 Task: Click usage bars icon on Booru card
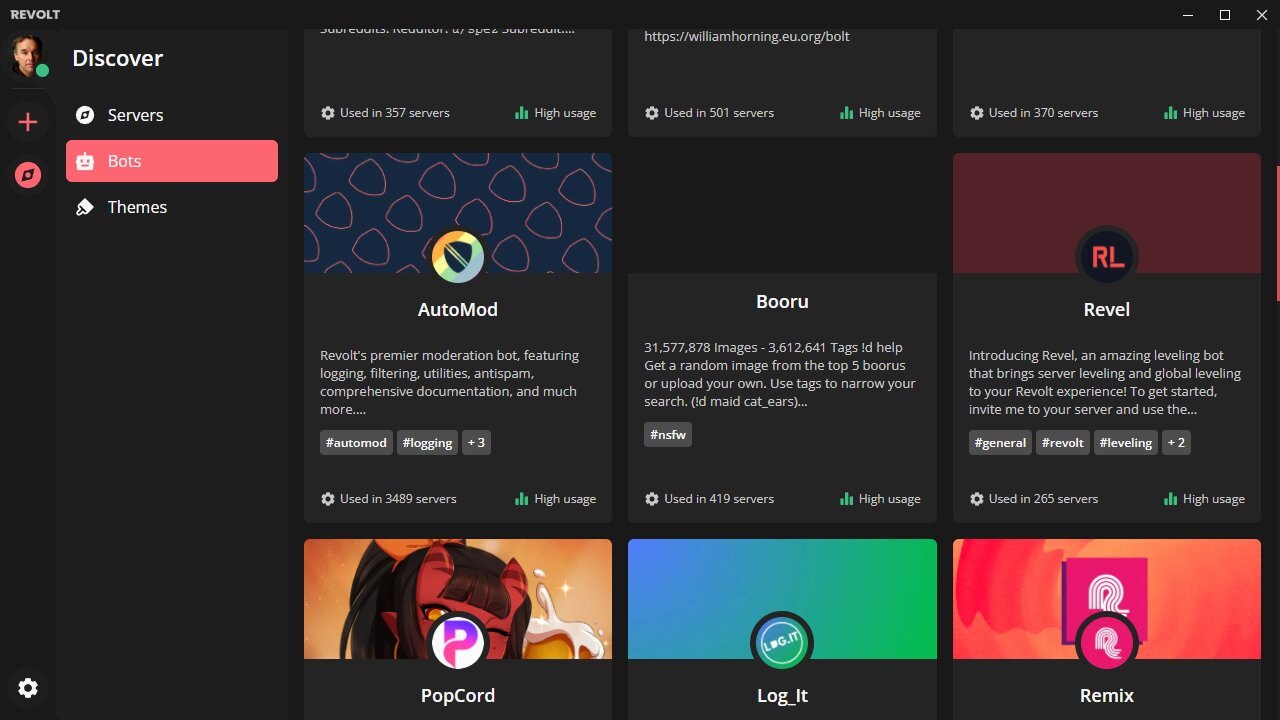846,499
